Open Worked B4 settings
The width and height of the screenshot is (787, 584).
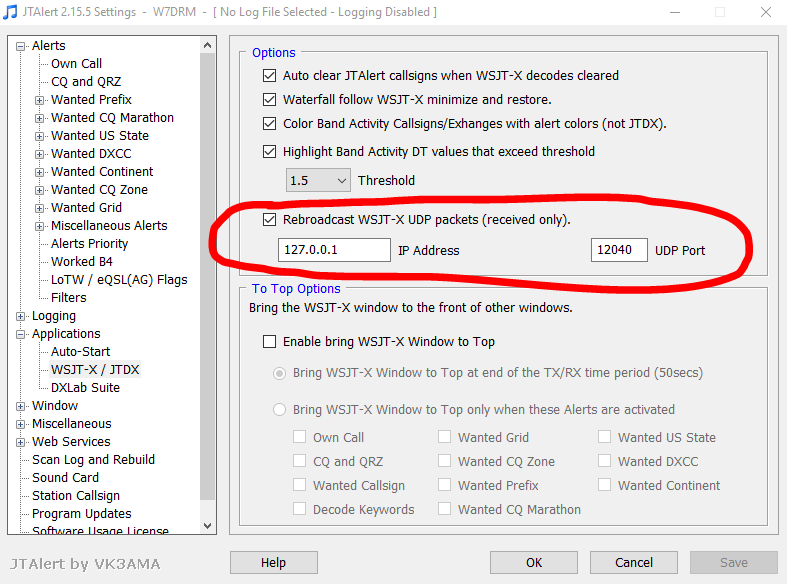tap(82, 262)
